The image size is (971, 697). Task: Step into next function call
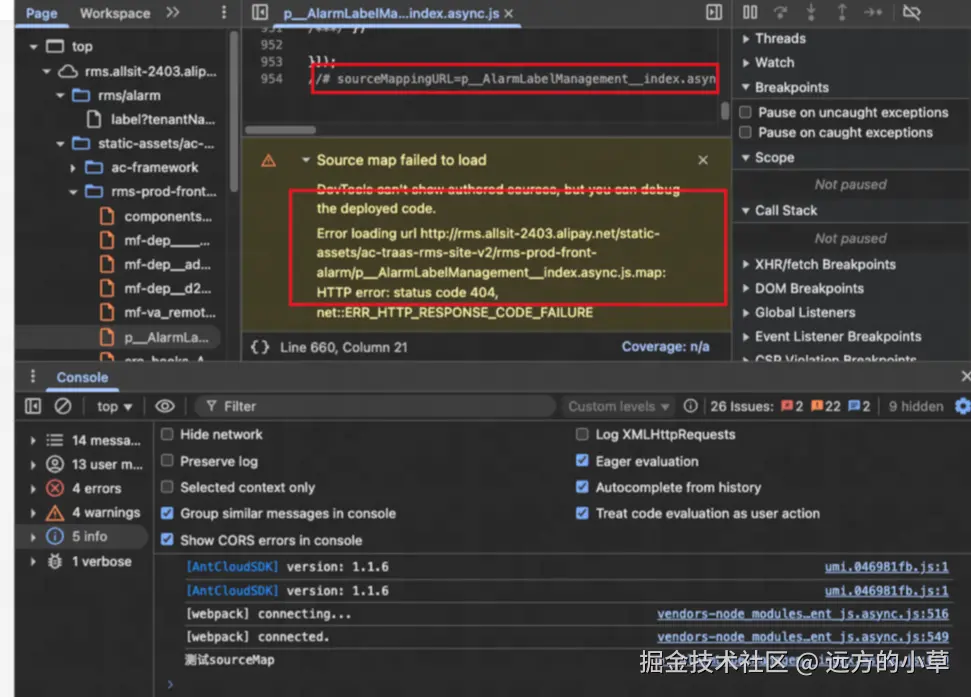pos(811,12)
